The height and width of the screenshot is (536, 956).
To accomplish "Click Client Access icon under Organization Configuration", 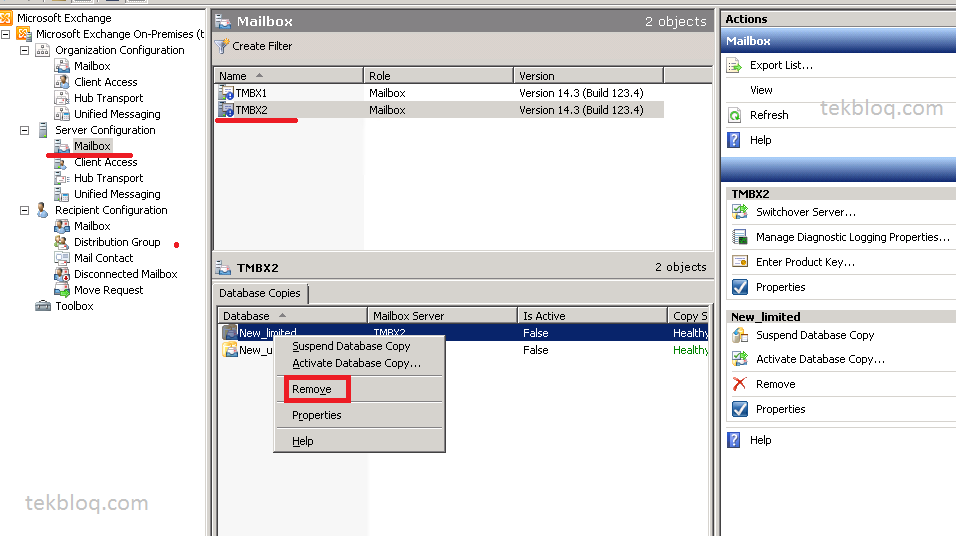I will click(x=62, y=82).
